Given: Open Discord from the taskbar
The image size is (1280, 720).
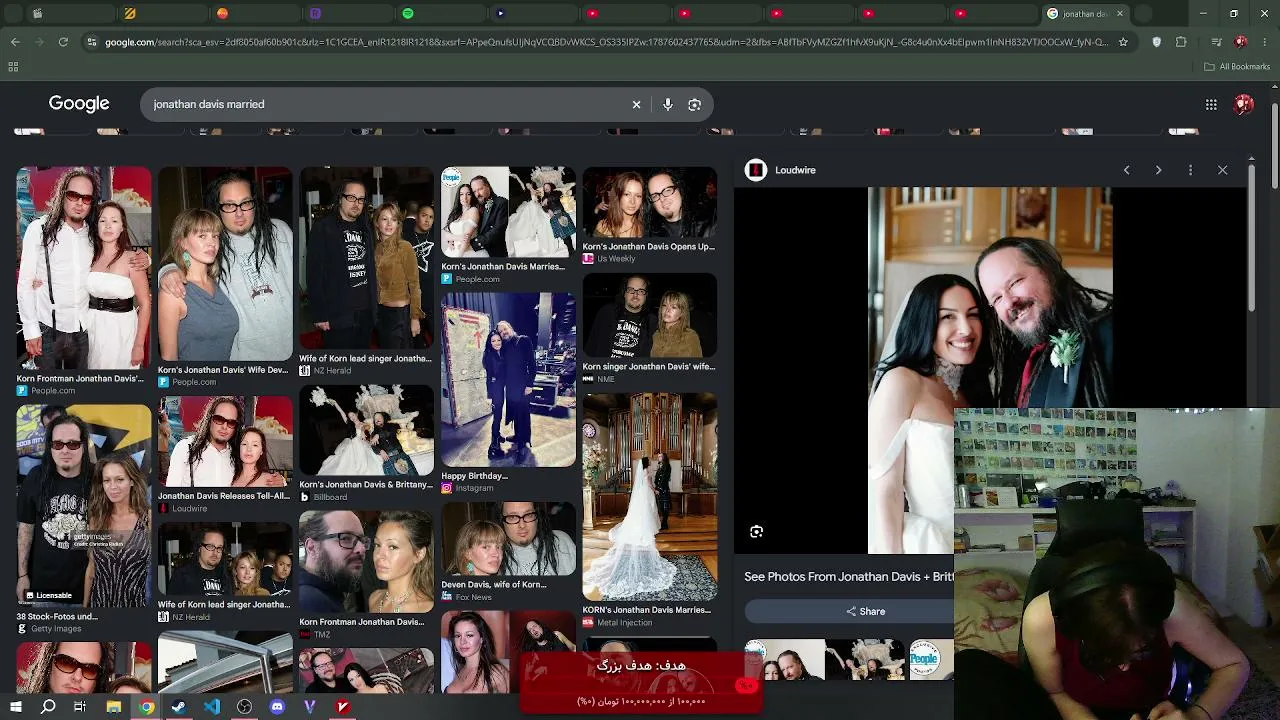Looking at the screenshot, I should pyautogui.click(x=277, y=707).
